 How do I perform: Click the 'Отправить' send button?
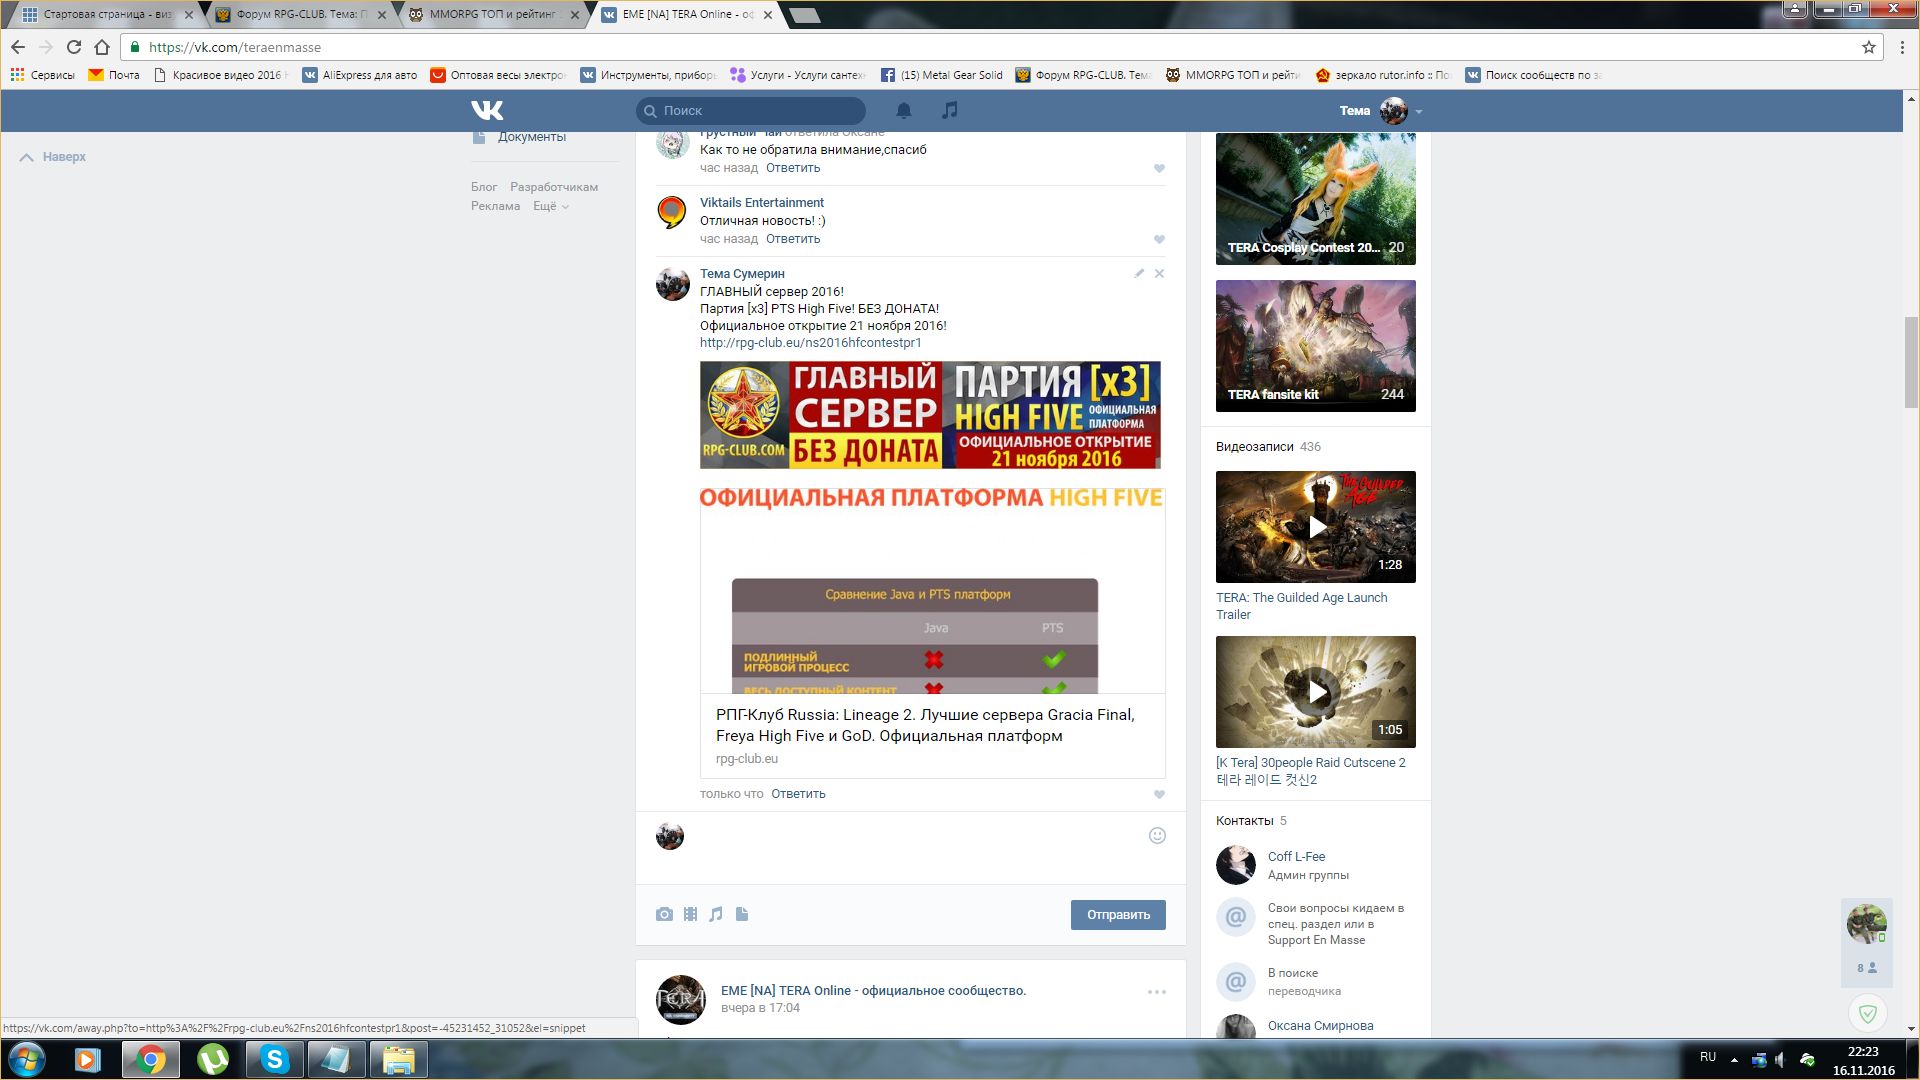[x=1118, y=915]
